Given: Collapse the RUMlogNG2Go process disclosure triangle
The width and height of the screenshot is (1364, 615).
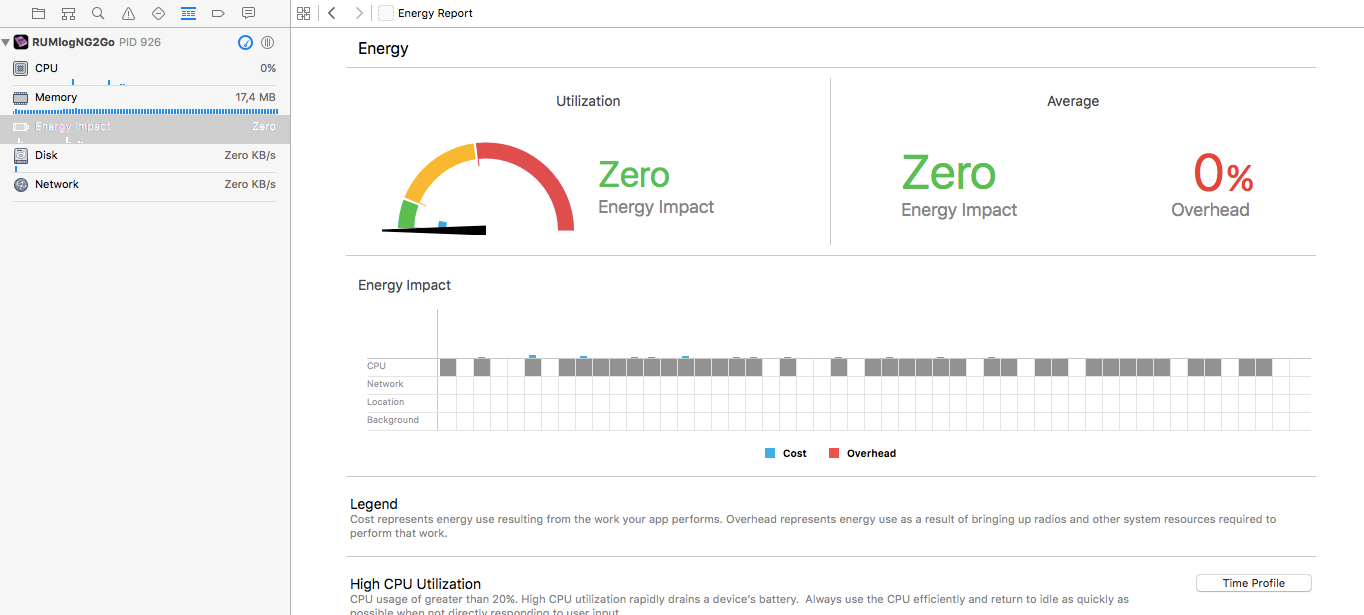Looking at the screenshot, I should click(6, 42).
